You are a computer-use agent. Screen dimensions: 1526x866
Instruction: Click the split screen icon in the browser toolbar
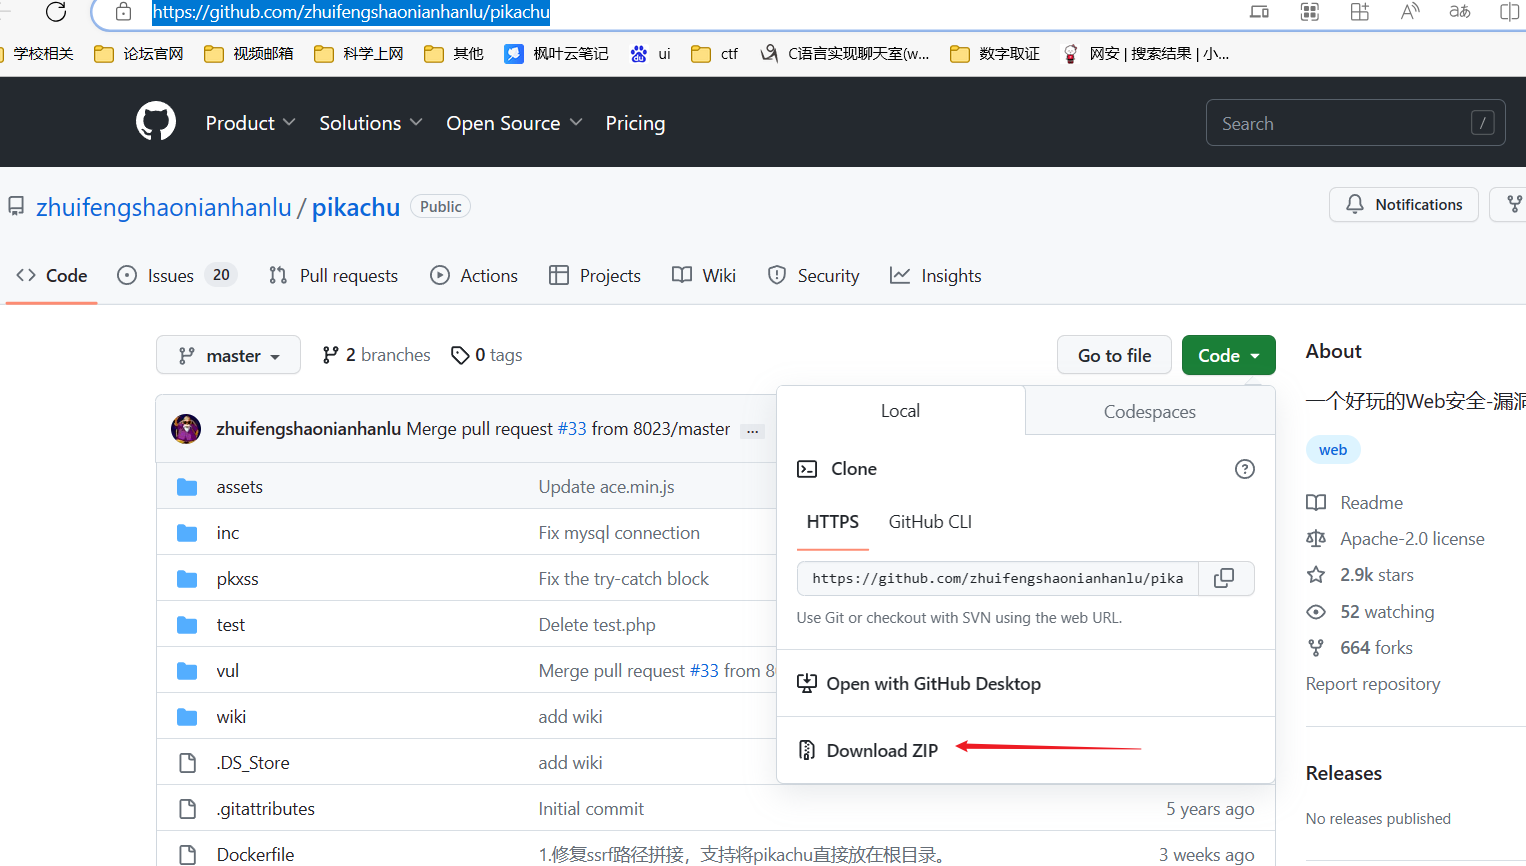coord(1510,12)
